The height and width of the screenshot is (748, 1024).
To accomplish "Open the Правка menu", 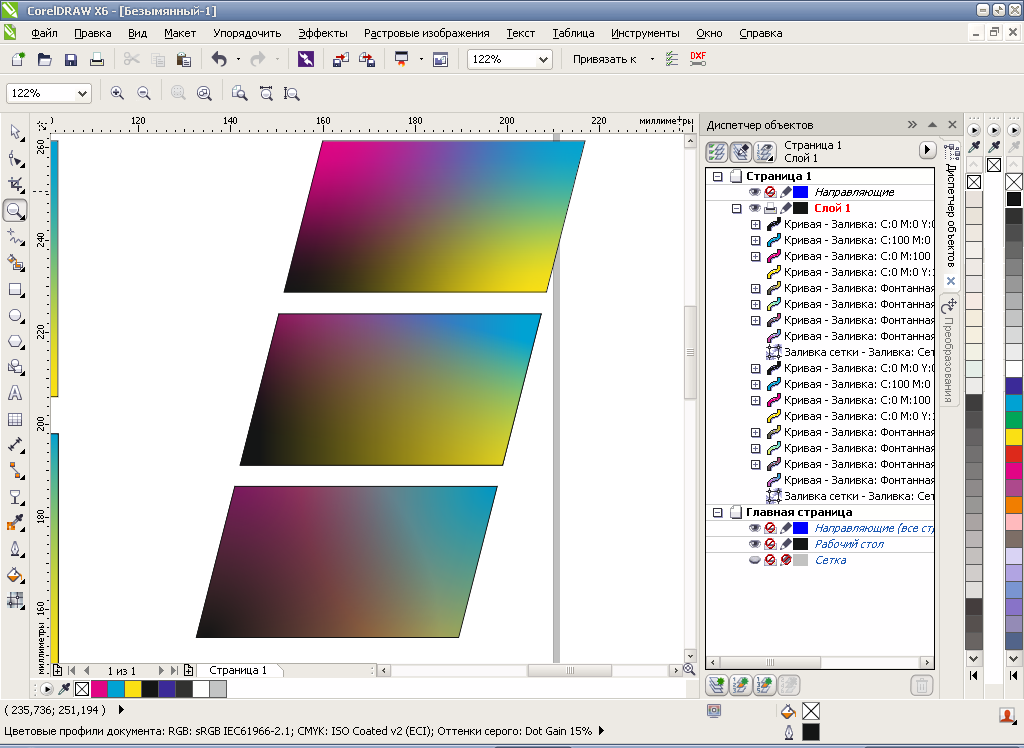I will point(93,33).
